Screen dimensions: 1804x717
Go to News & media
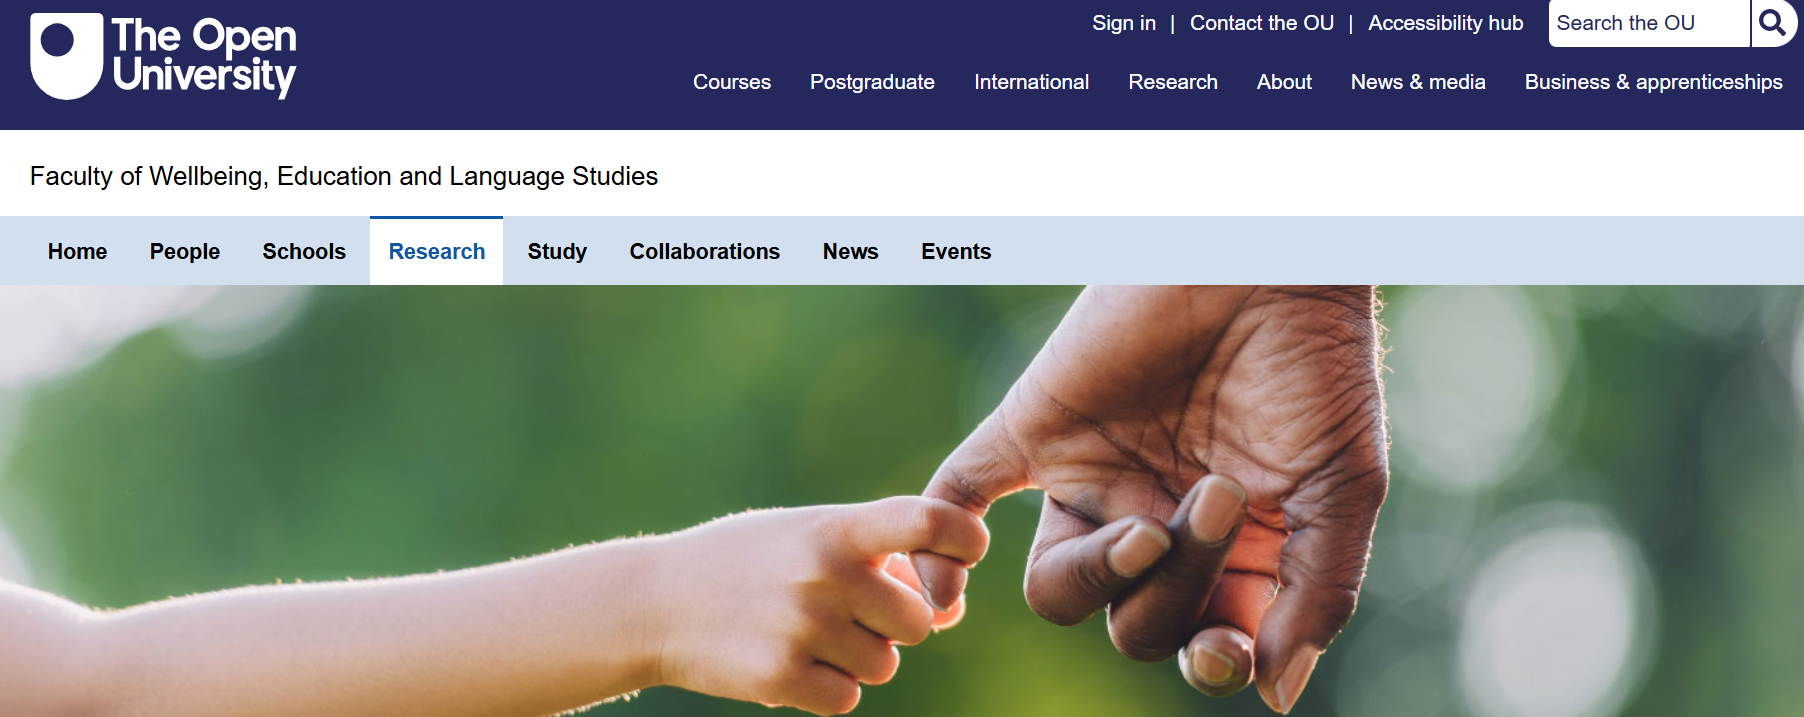(x=1417, y=82)
